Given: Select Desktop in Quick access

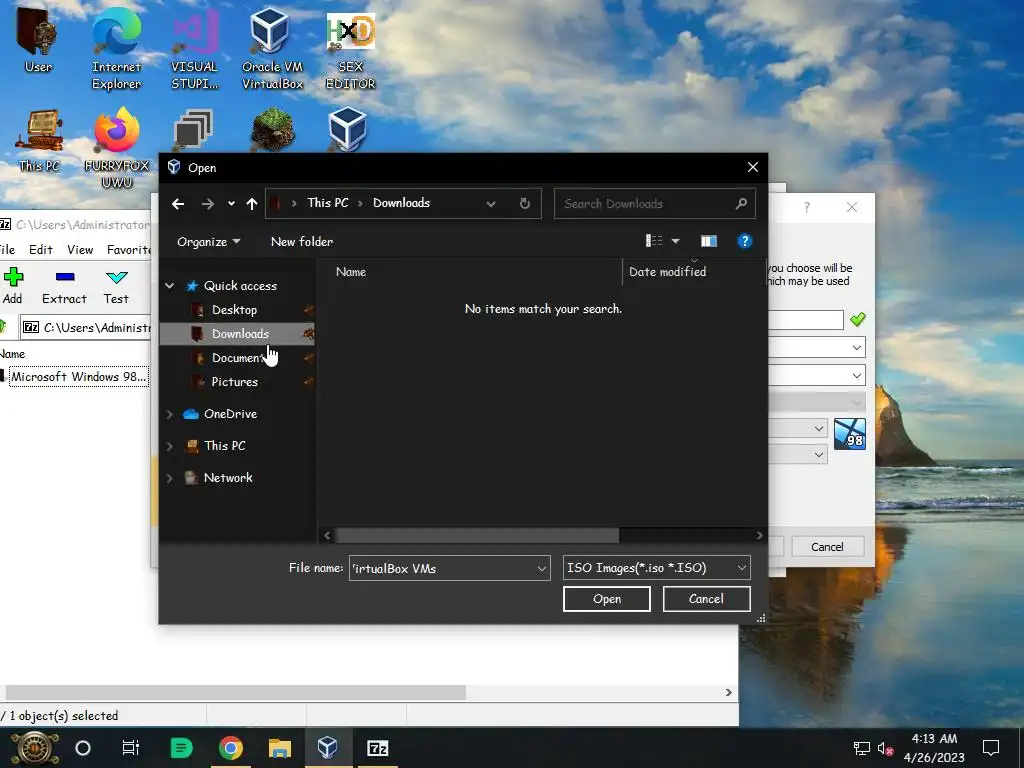Looking at the screenshot, I should [234, 310].
